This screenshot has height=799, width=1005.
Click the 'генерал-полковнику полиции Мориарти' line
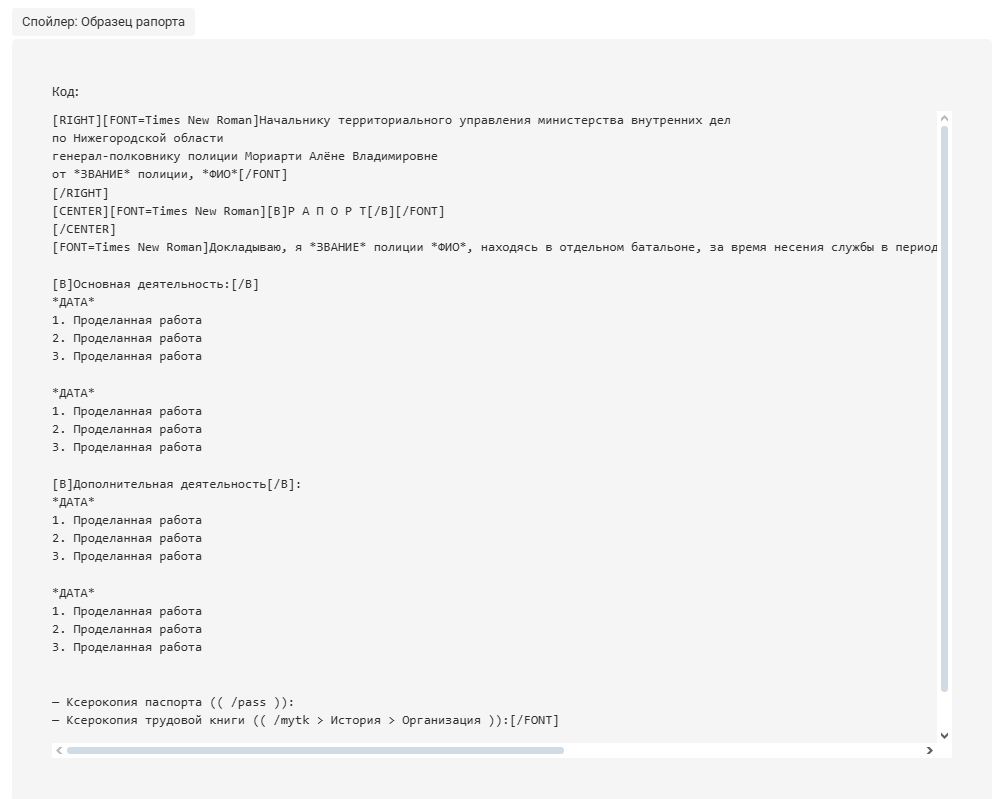pos(245,156)
